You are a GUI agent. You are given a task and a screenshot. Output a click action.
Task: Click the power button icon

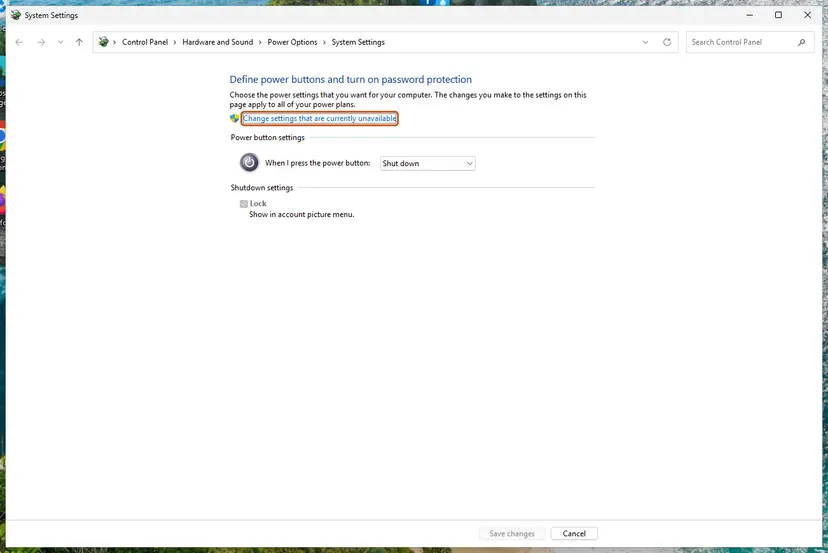click(249, 163)
